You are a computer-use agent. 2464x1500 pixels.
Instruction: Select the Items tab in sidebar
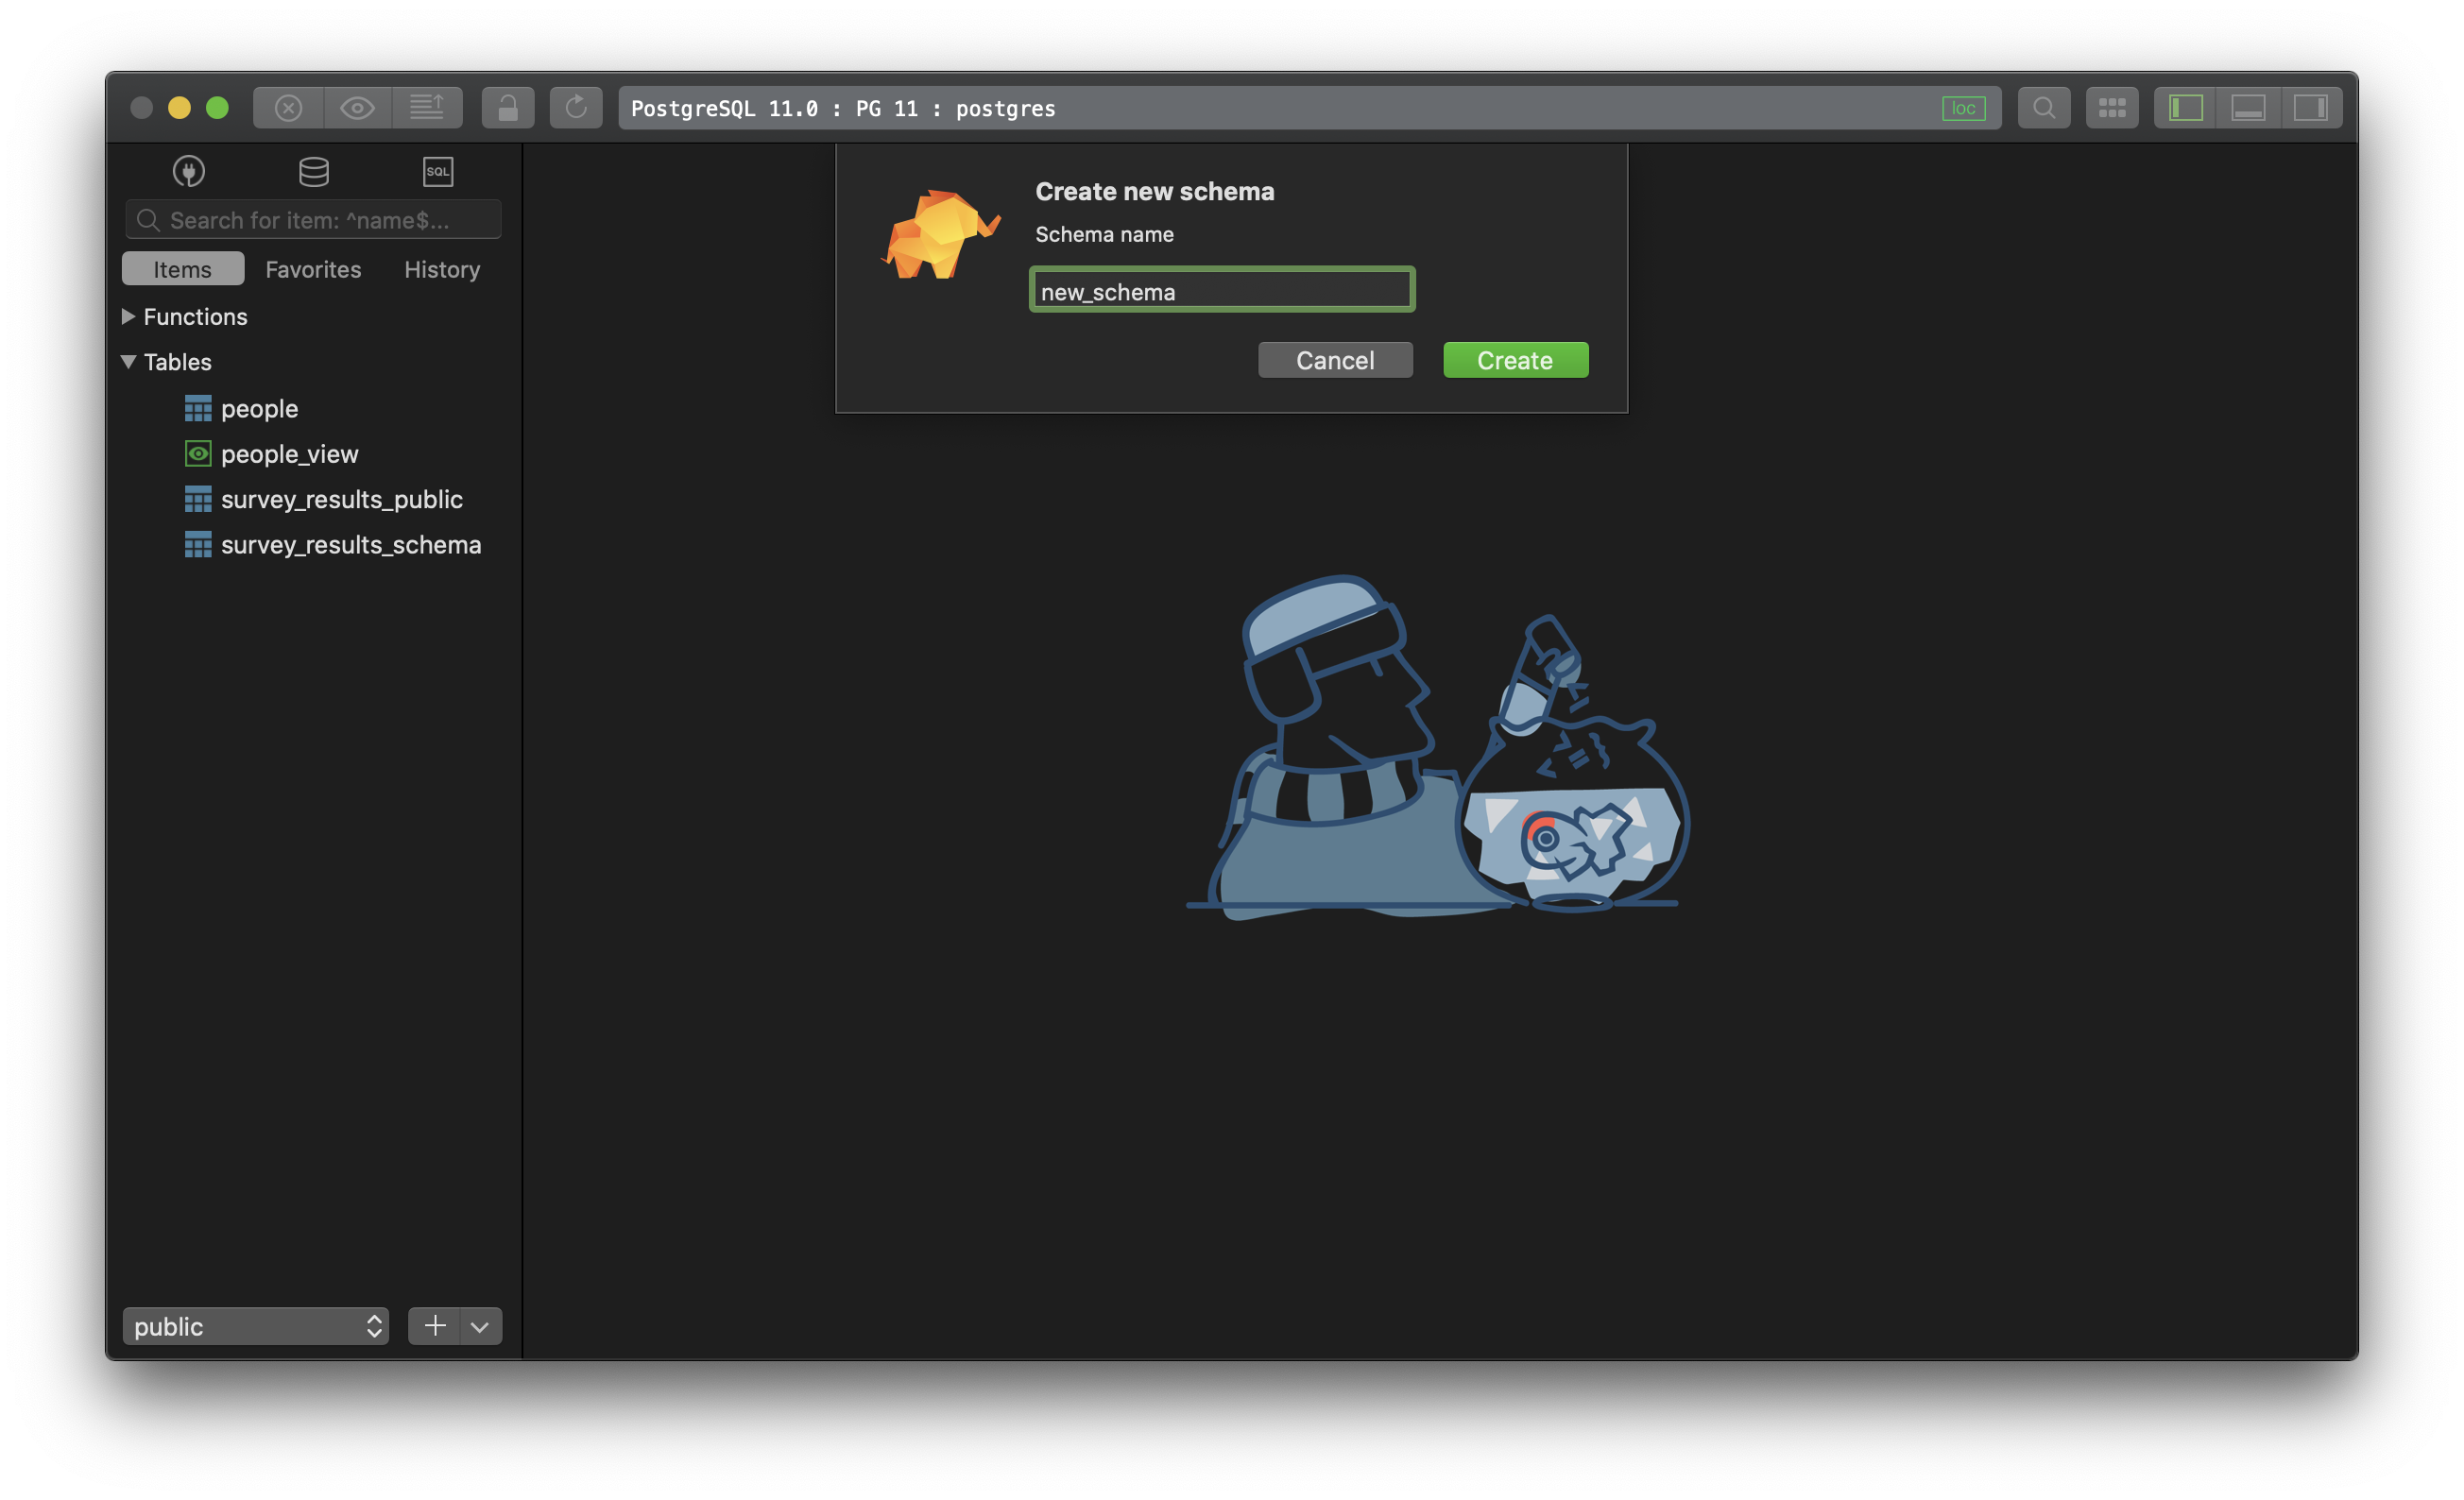point(181,267)
